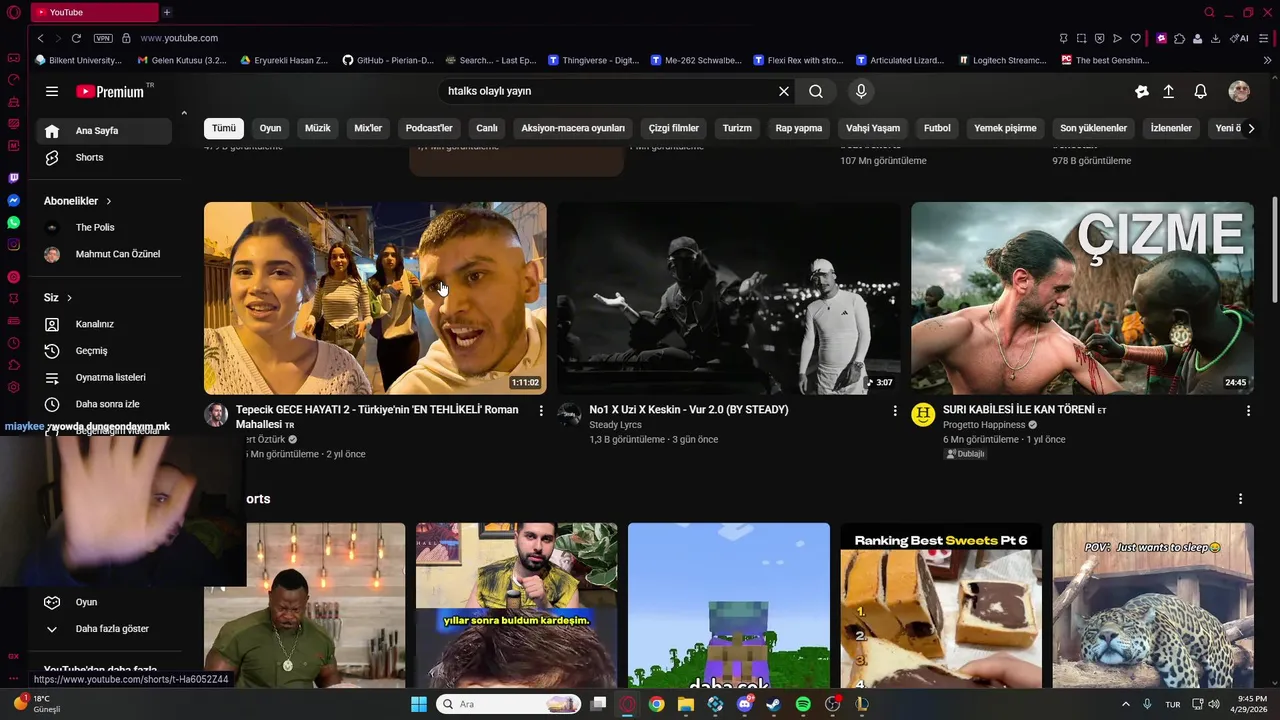Open the GitHub - Pierian bookmark
Screen dimensions: 1280x720
pyautogui.click(x=388, y=60)
